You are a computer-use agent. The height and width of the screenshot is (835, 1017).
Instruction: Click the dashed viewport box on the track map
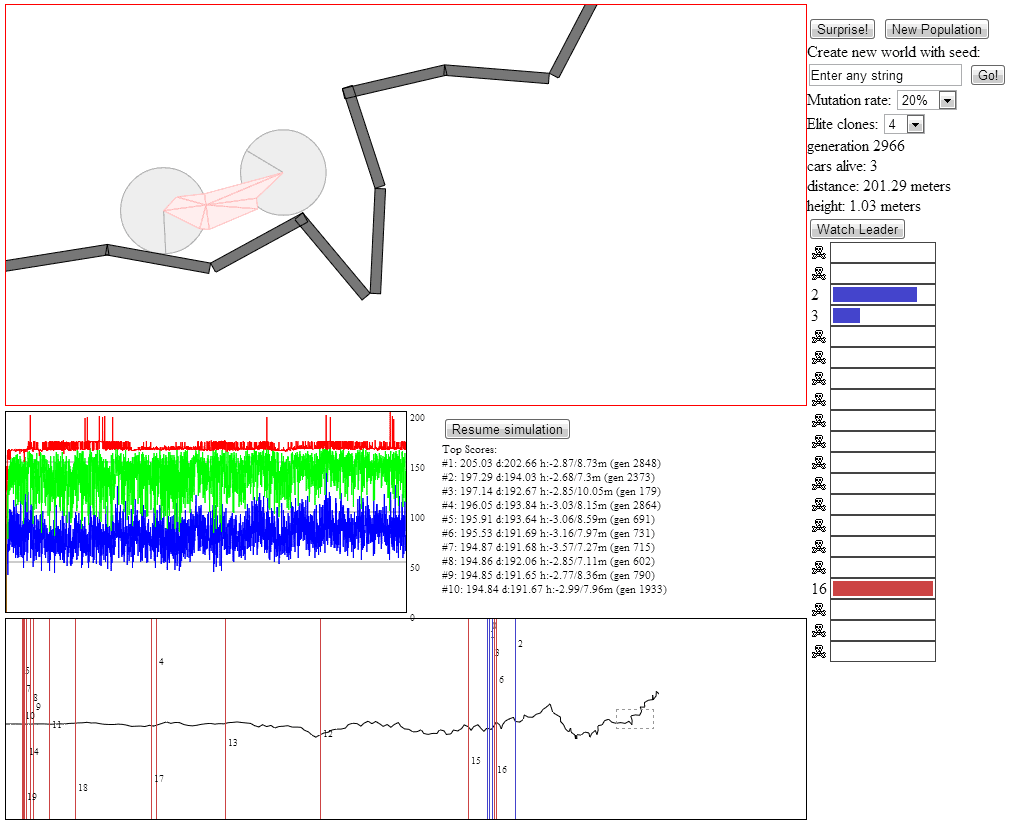tap(633, 718)
